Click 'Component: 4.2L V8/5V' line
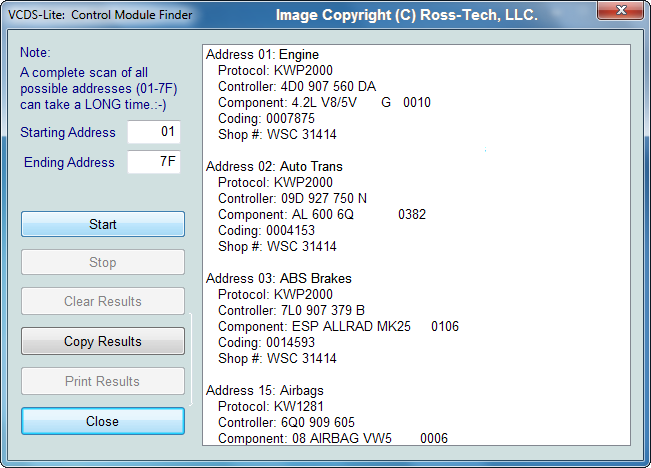Image resolution: width=651 pixels, height=468 pixels. coord(324,103)
